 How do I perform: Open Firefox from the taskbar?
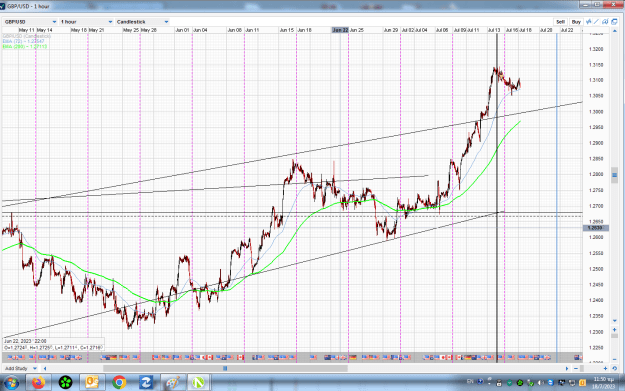(39, 383)
